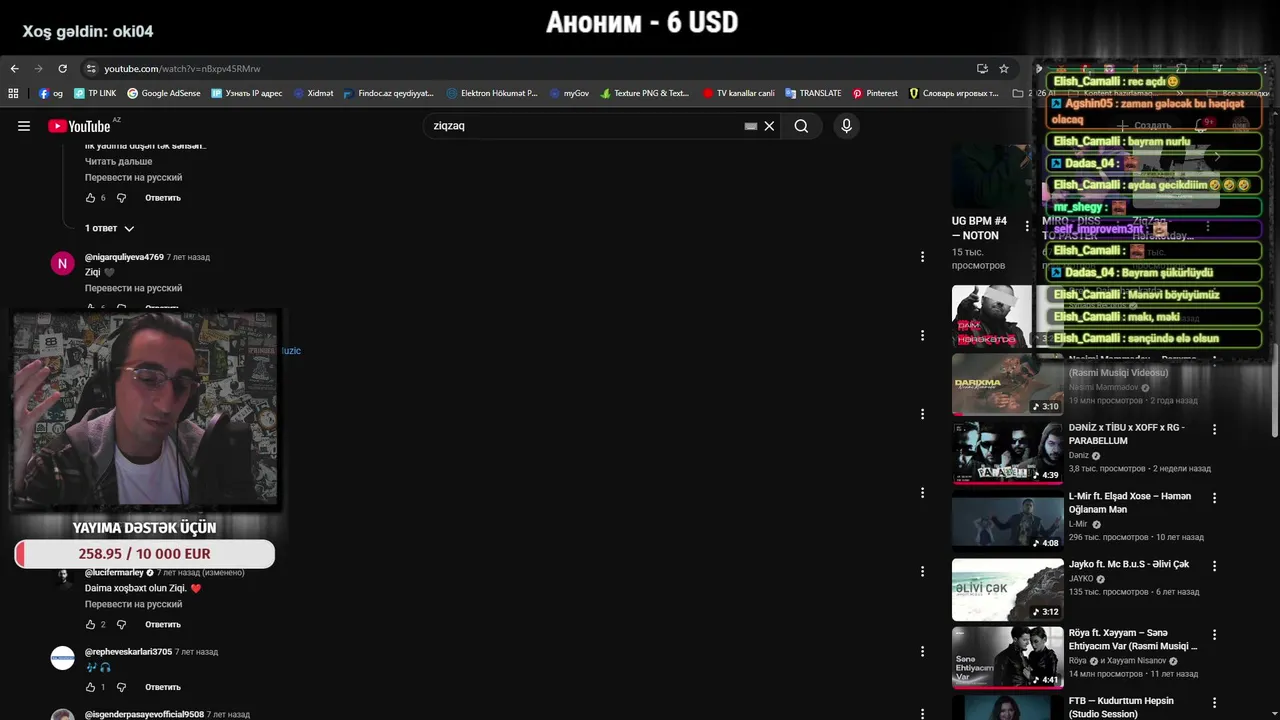Open the @repheveskarlari3705 username link

click(x=128, y=651)
